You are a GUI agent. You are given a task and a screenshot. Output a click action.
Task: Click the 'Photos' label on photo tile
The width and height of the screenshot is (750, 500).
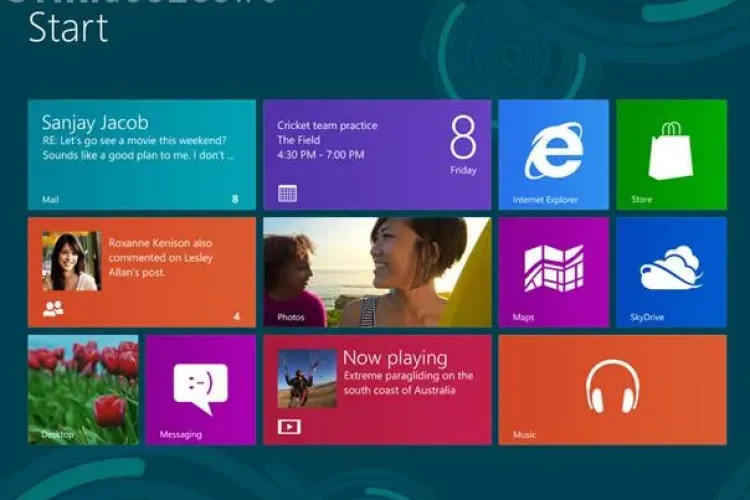point(291,317)
